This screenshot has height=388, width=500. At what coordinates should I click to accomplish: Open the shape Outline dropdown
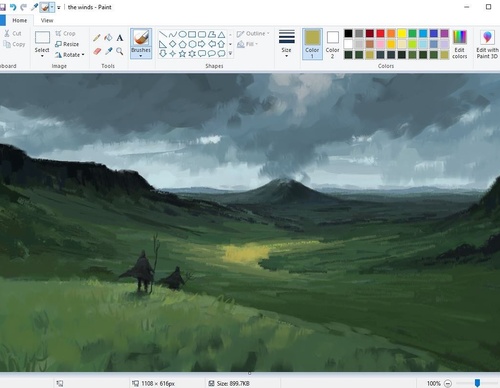[x=253, y=34]
